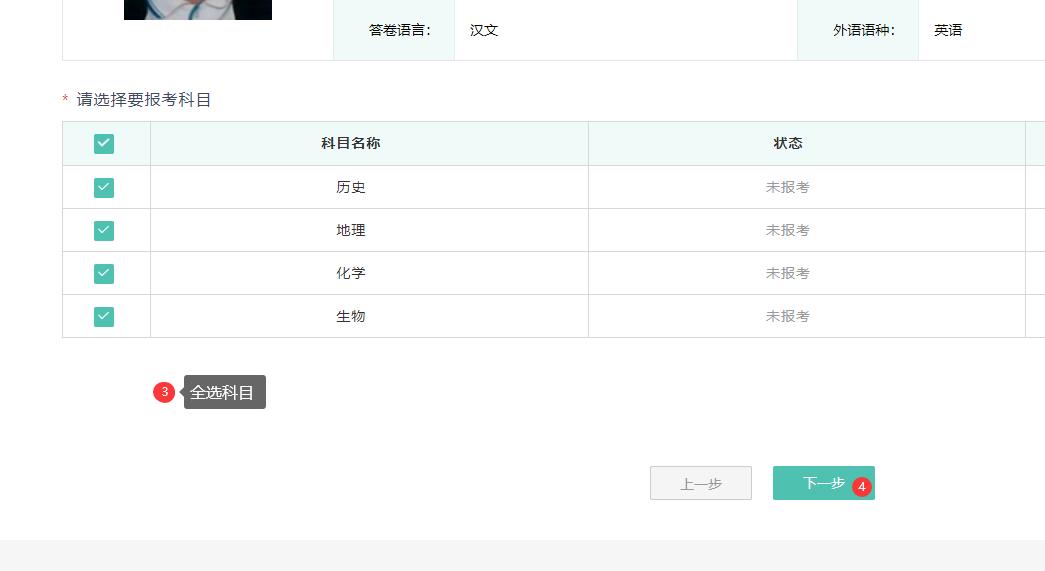Viewport: 1045px width, 571px height.
Task: Toggle the select-all checkbox in table header
Action: pos(104,144)
